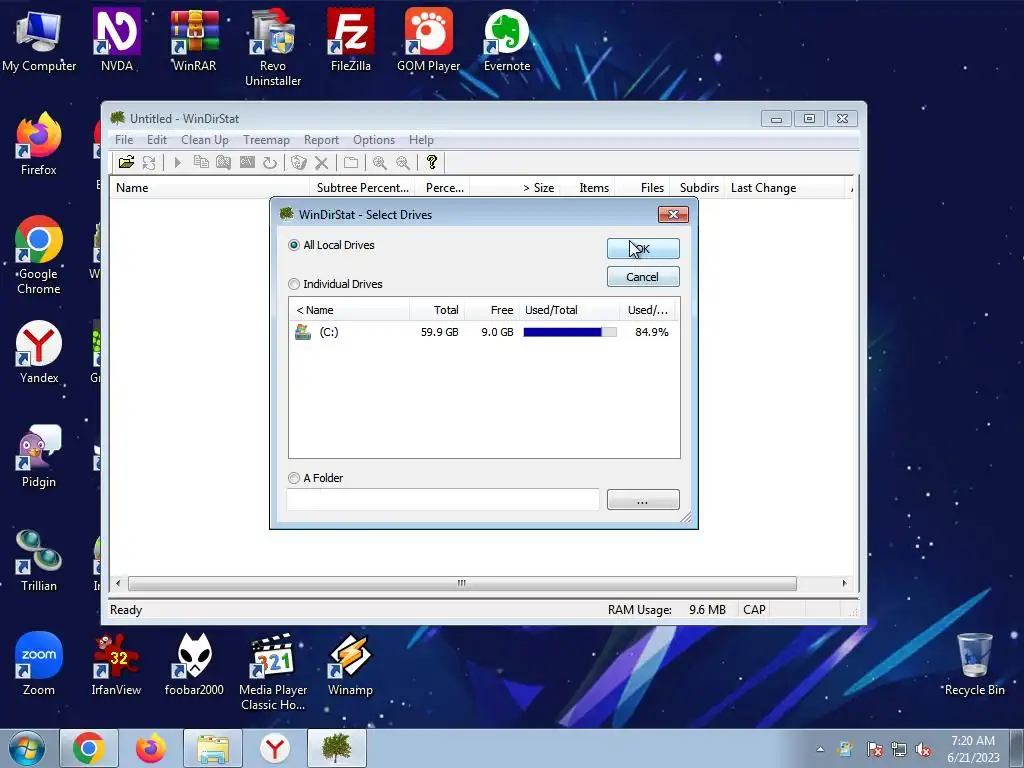Click the Refresh Selected toolbar icon
Screen dimensions: 1024x768
[x=270, y=163]
